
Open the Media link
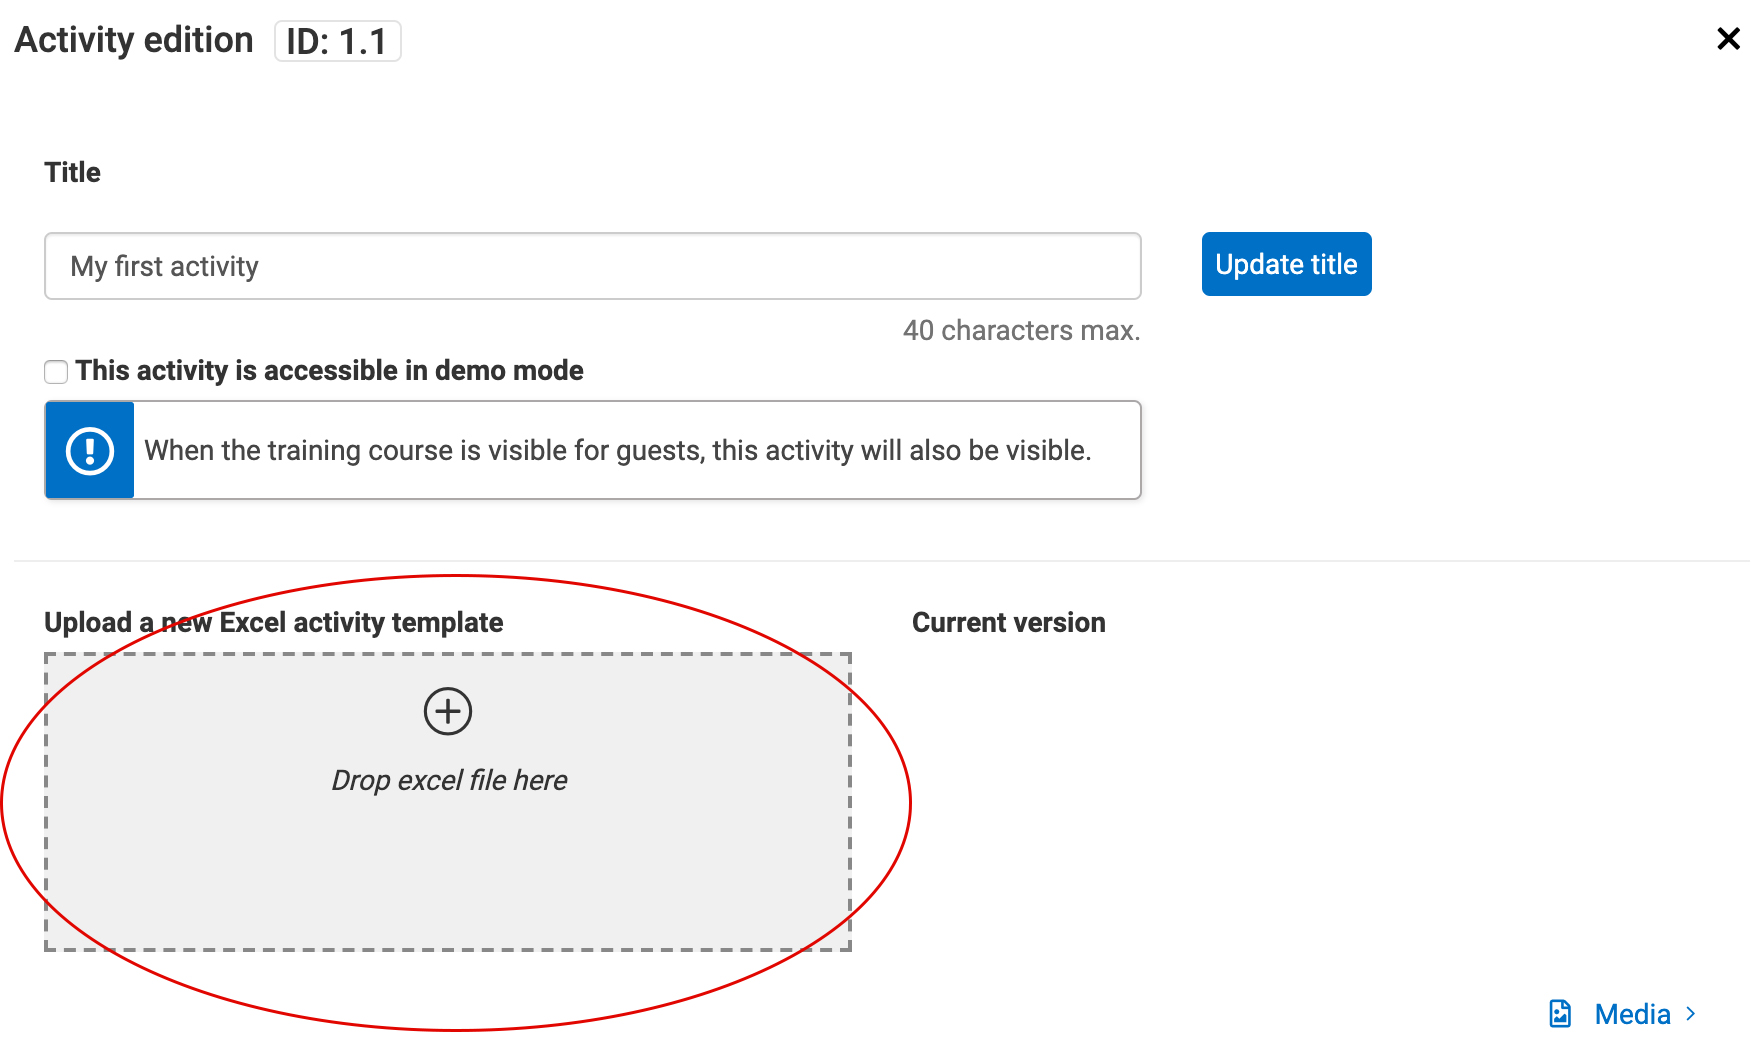(1632, 1014)
